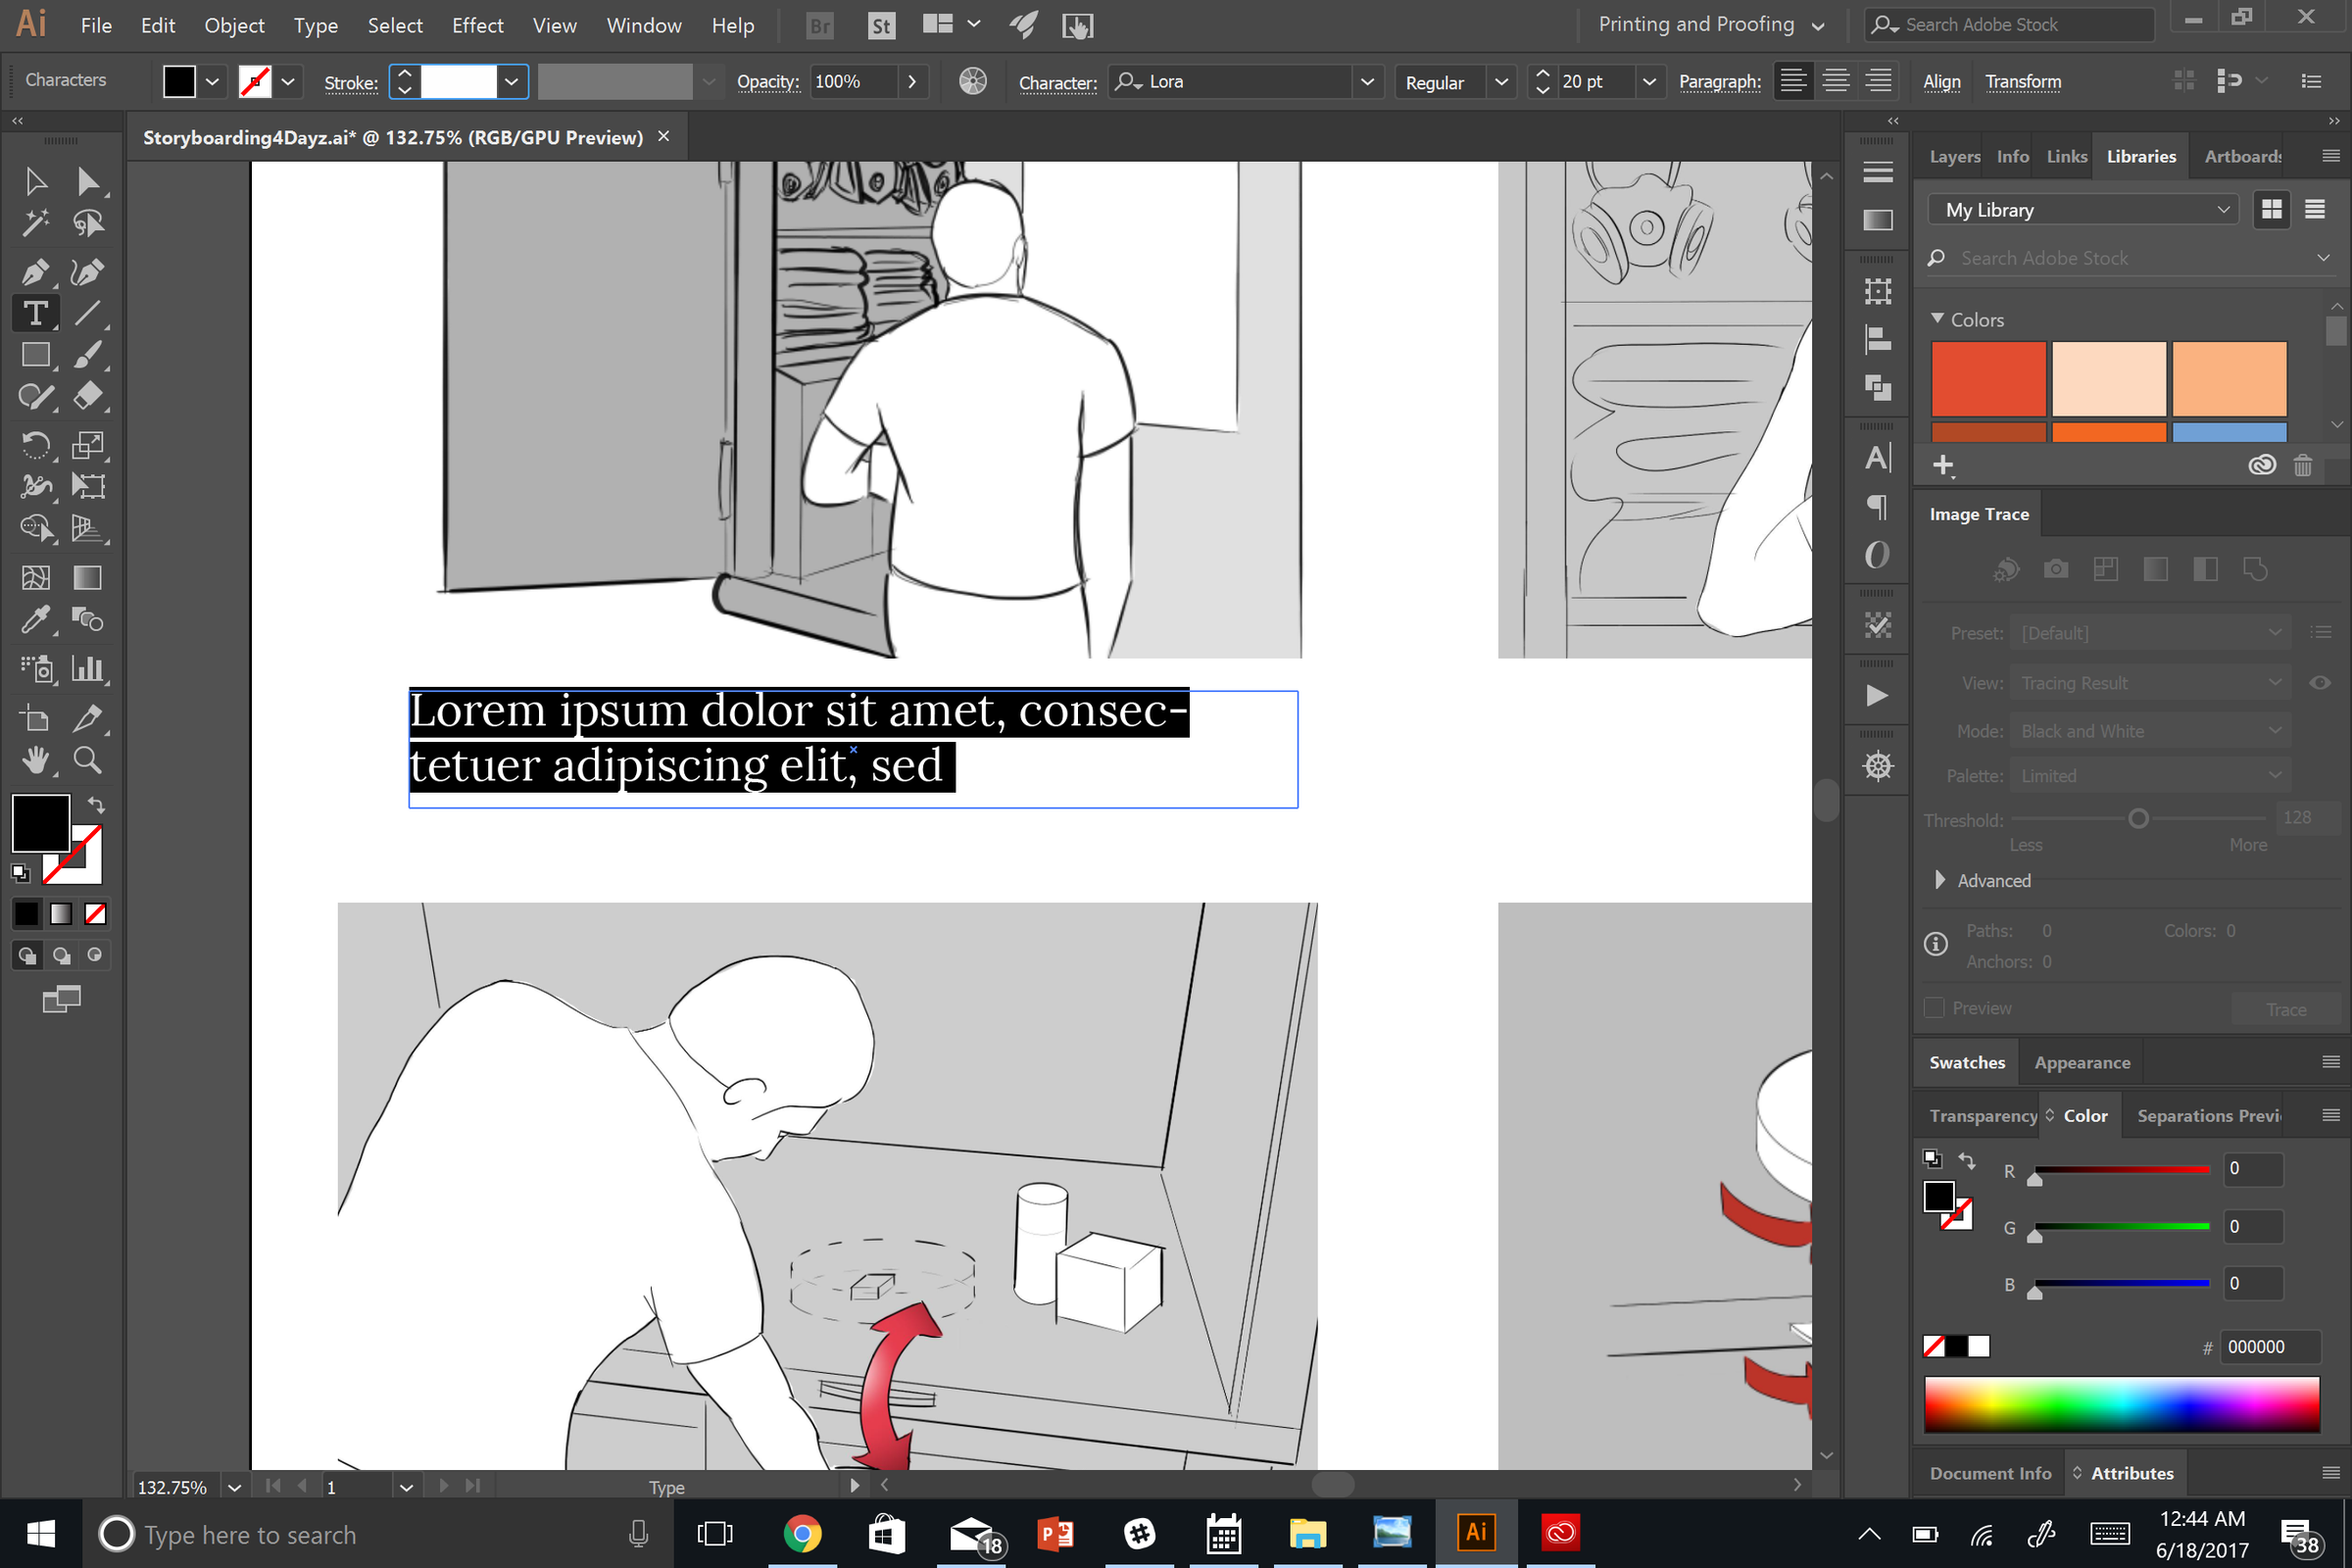Image resolution: width=2352 pixels, height=1568 pixels.
Task: Select the Zoom tool
Action: point(88,760)
